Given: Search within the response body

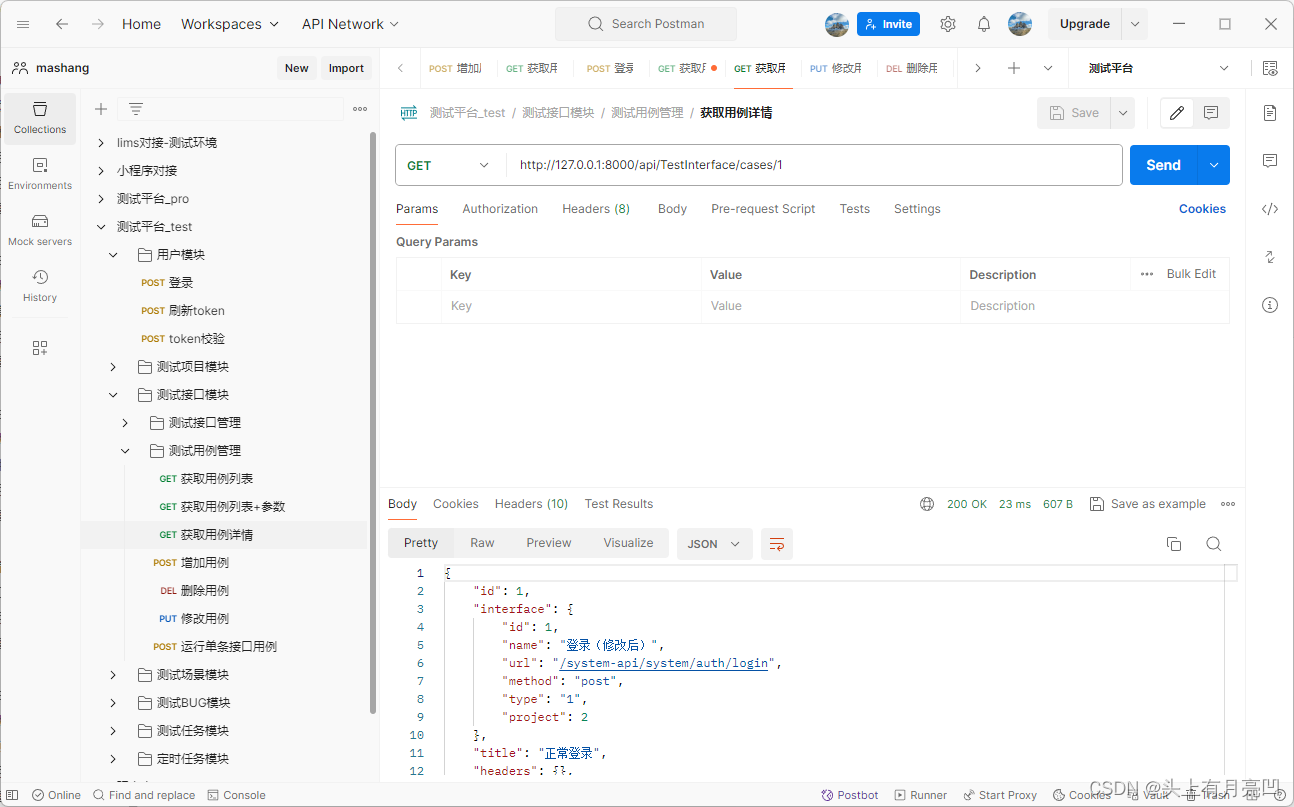Looking at the screenshot, I should (1214, 544).
